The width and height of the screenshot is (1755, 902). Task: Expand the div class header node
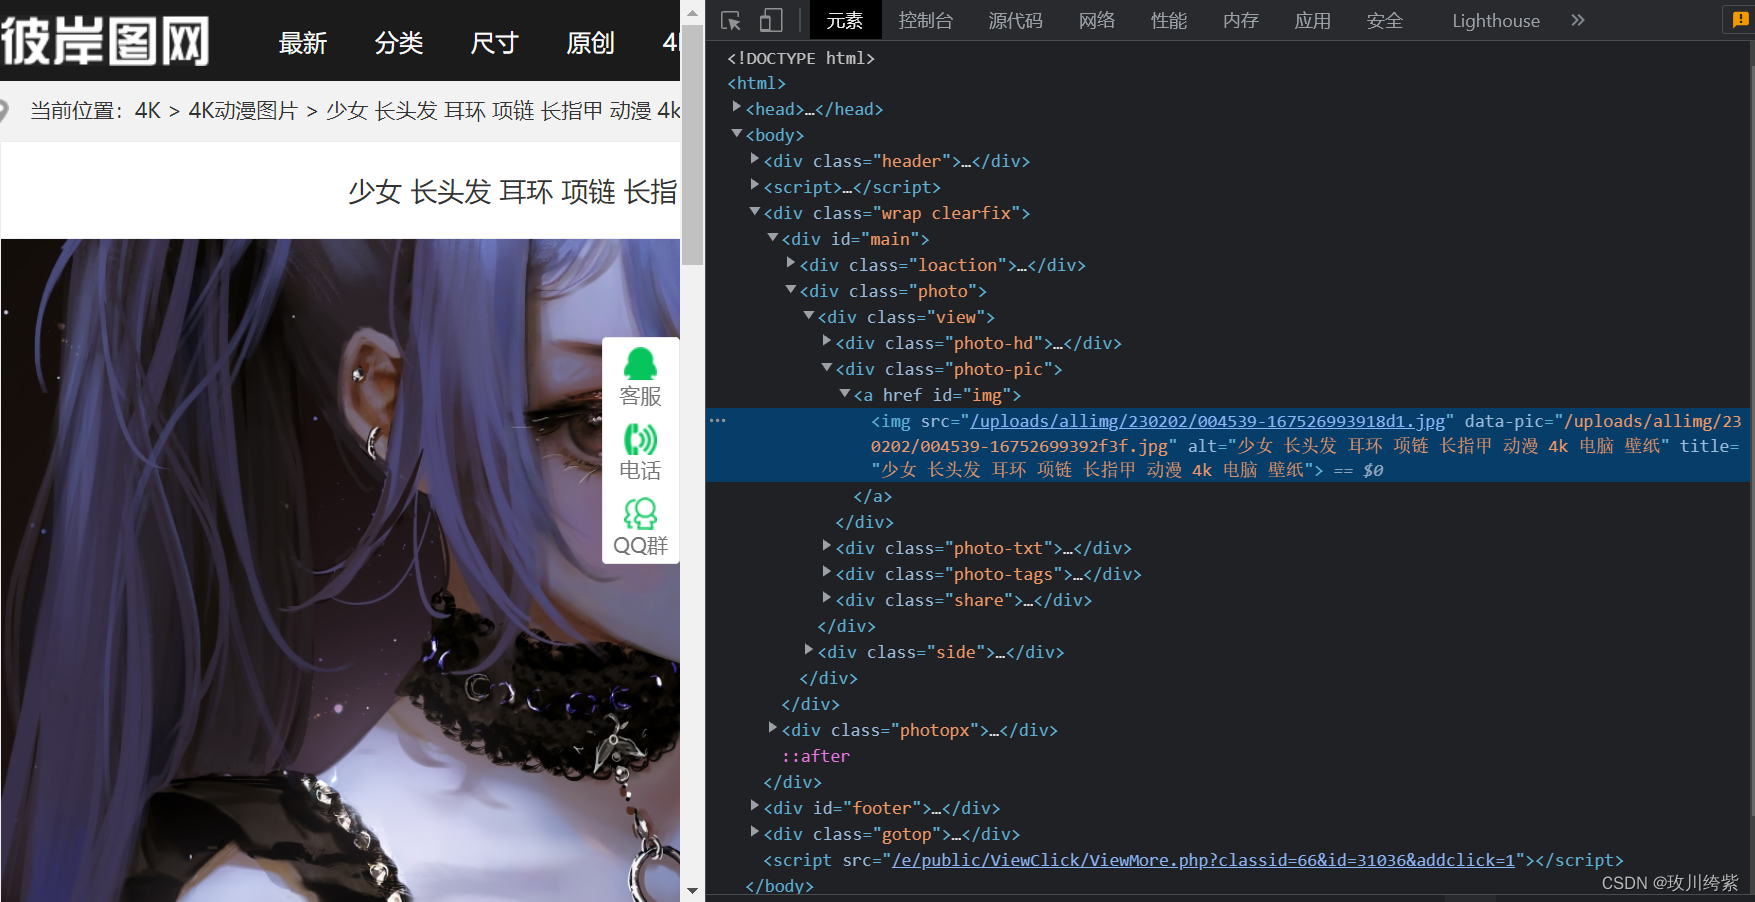tap(755, 159)
